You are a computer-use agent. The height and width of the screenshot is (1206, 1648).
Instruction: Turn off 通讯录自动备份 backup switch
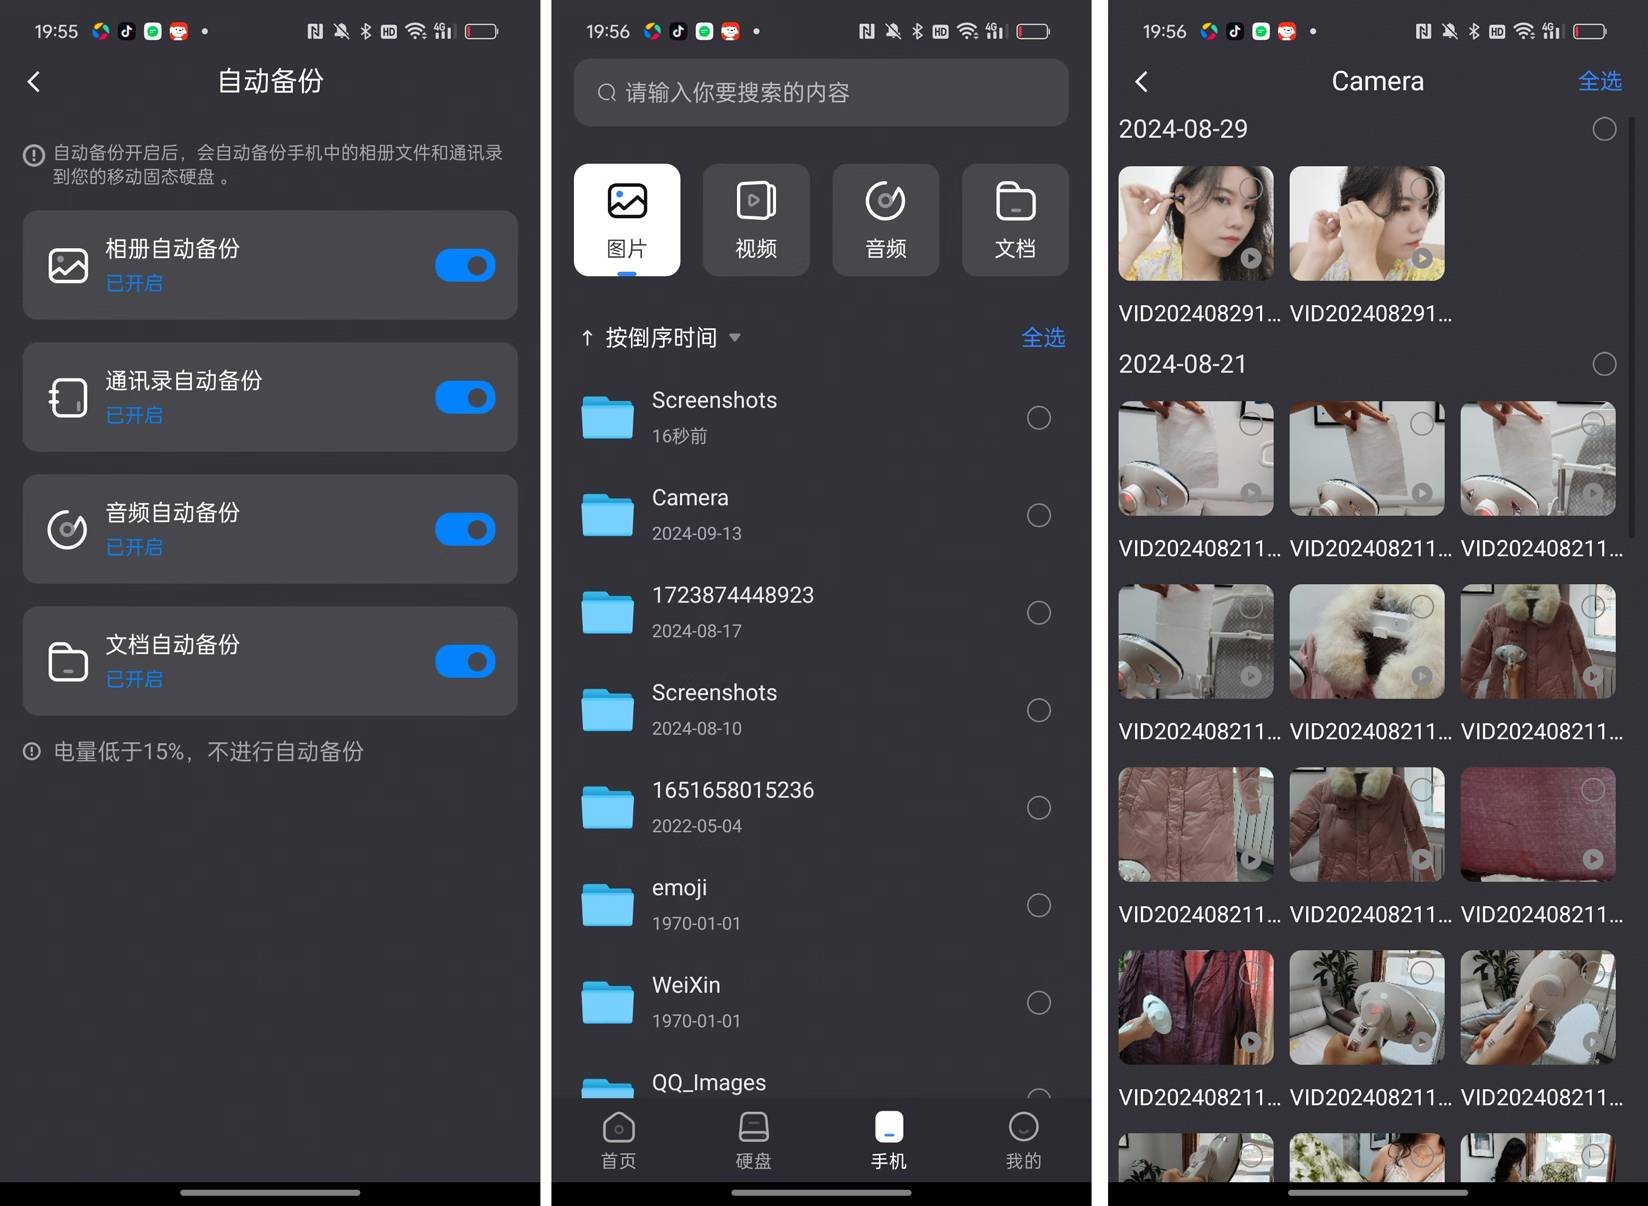point(464,397)
